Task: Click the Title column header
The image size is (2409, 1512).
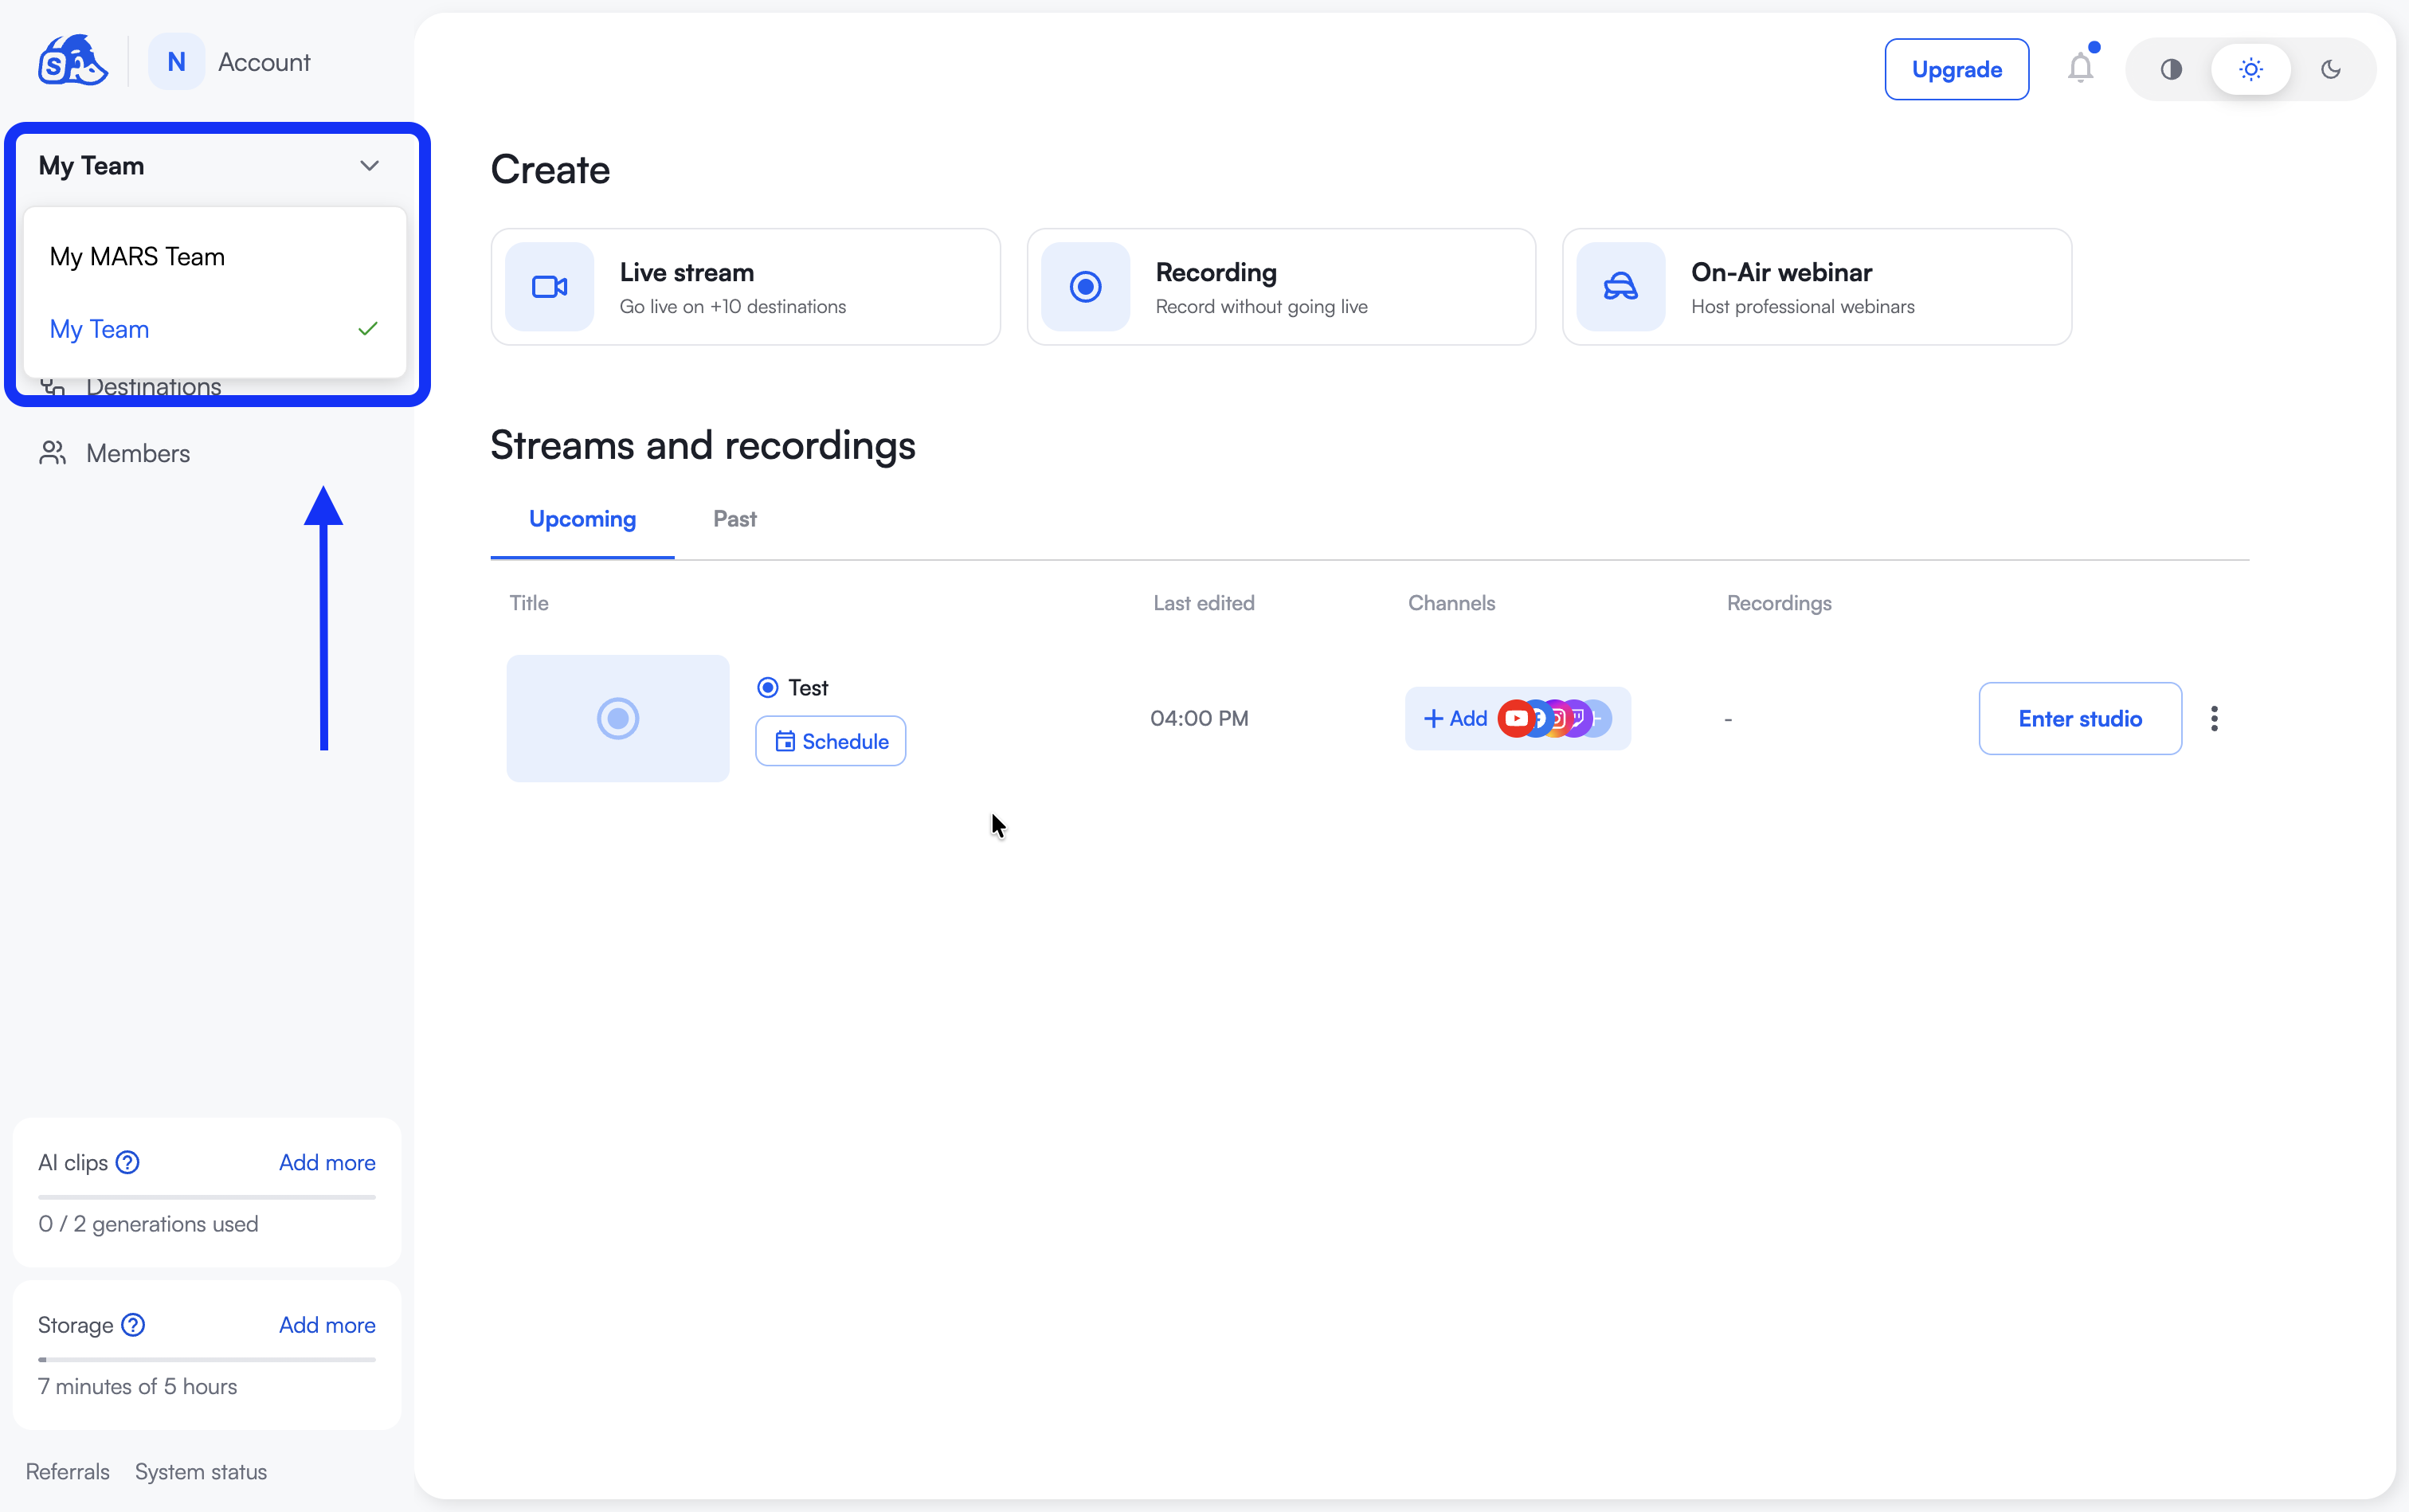Action: pos(529,603)
